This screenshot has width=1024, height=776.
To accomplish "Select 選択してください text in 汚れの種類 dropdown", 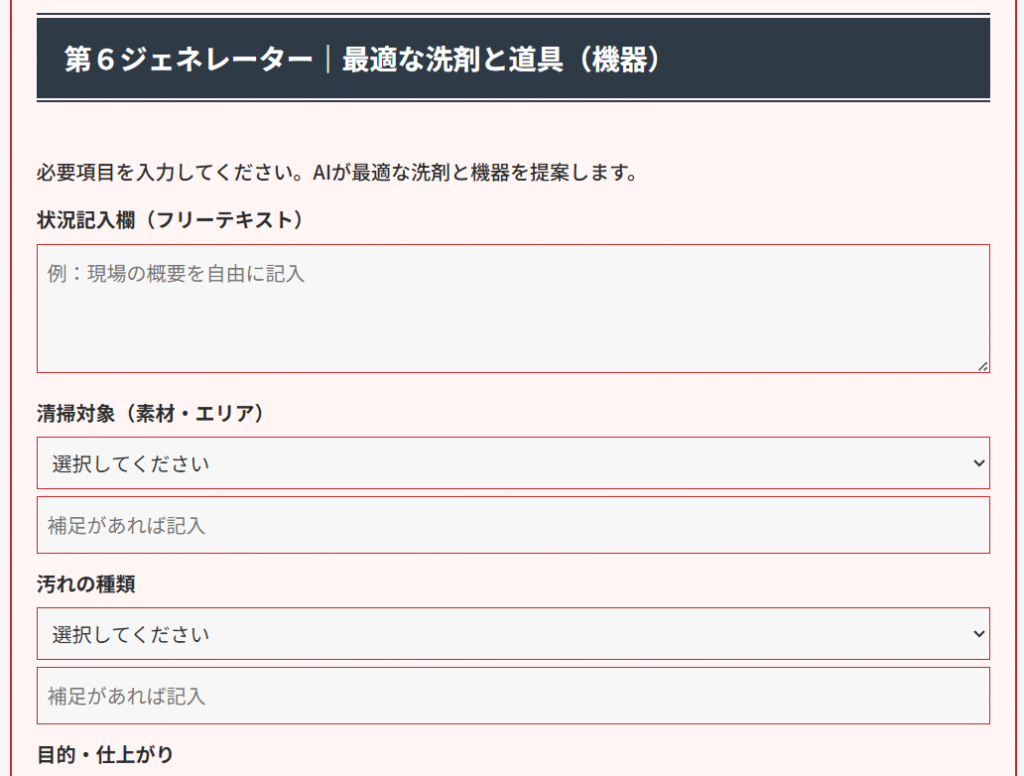I will [131, 635].
